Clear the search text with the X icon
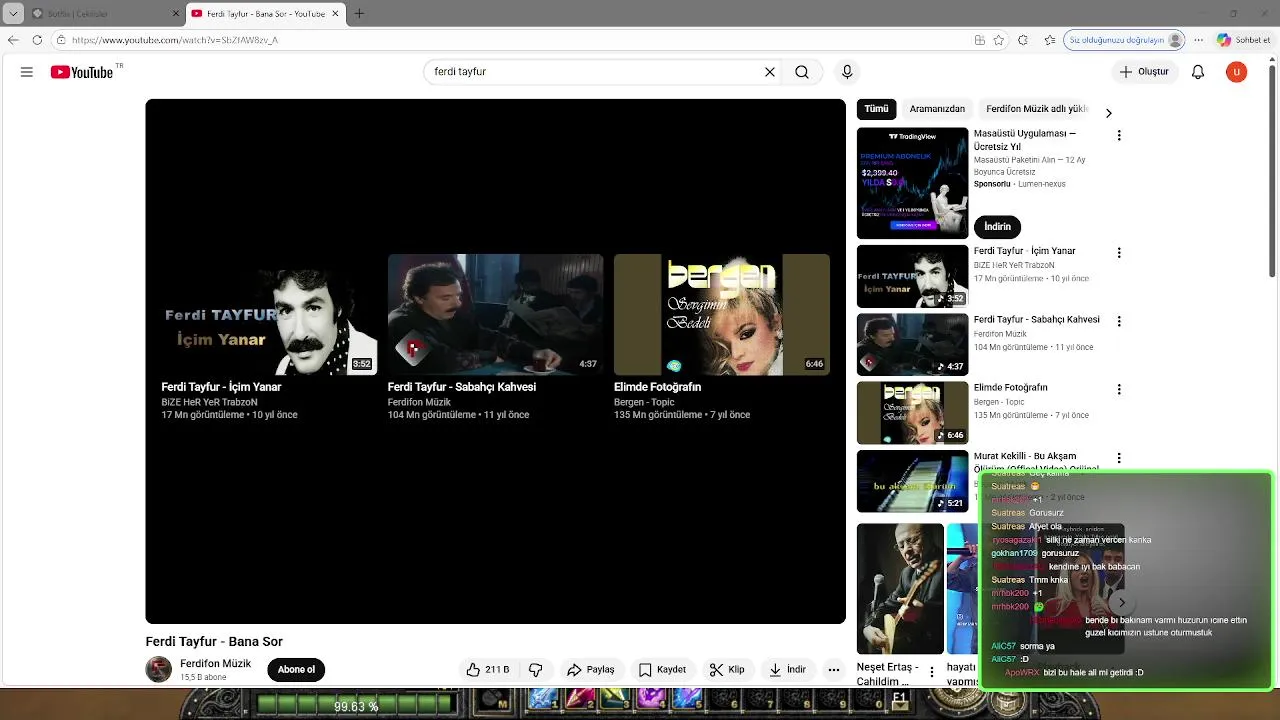The height and width of the screenshot is (720, 1280). click(770, 72)
